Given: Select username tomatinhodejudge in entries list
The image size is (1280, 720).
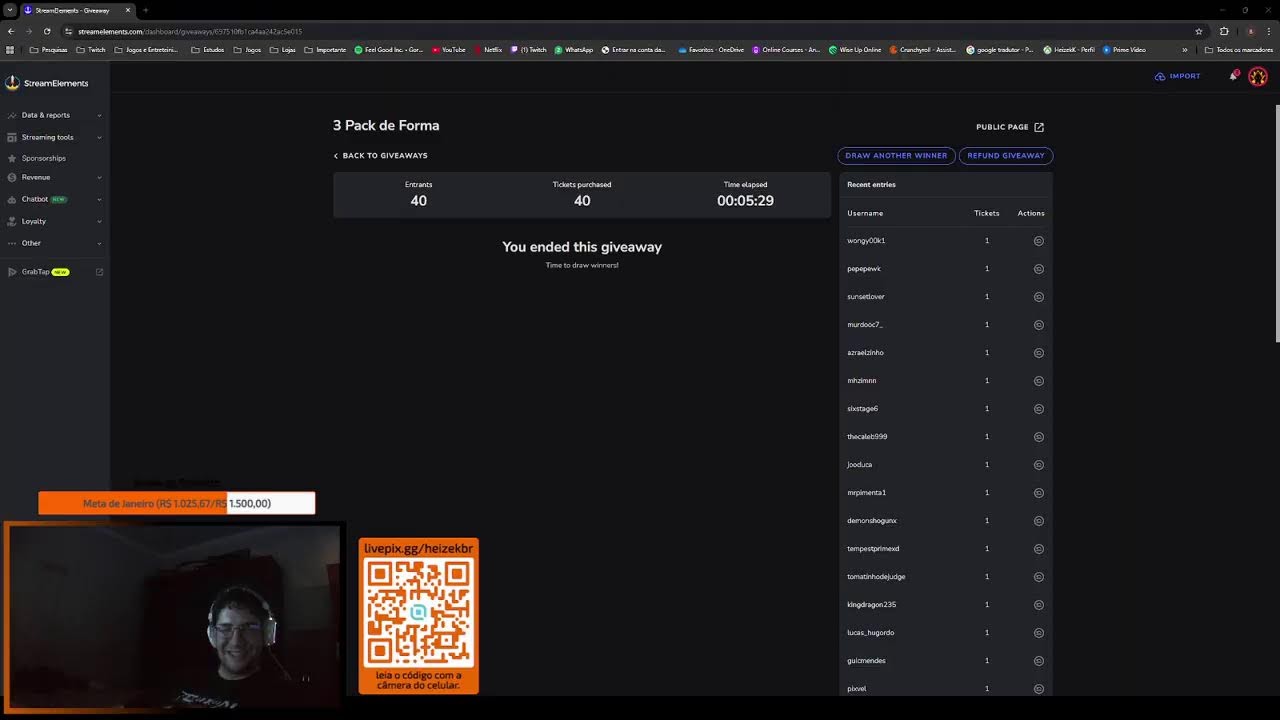Looking at the screenshot, I should [876, 577].
